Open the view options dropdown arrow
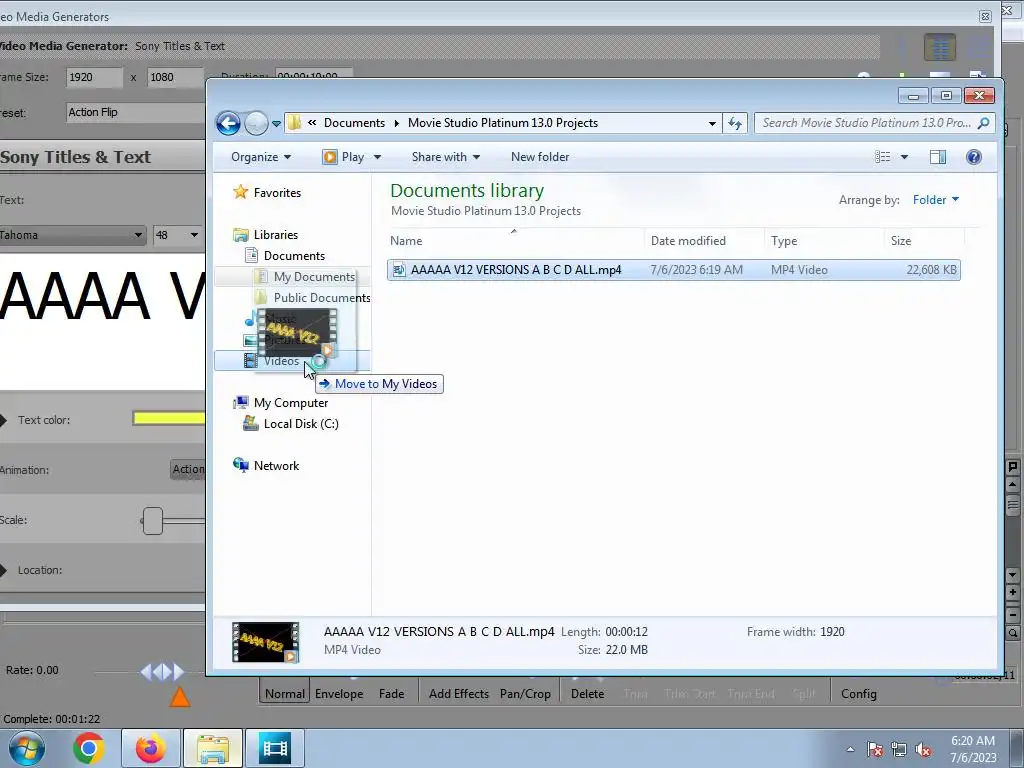The height and width of the screenshot is (768, 1024). 904,157
